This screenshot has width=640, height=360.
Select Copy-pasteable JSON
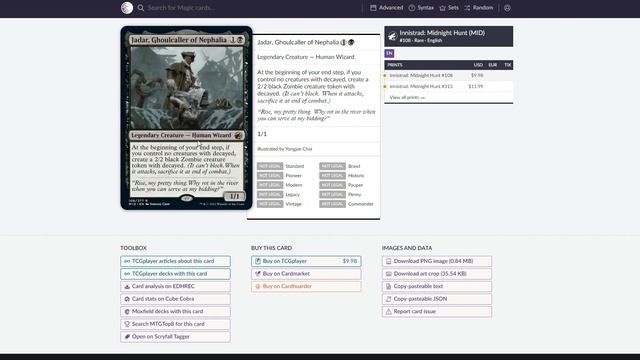coord(437,299)
